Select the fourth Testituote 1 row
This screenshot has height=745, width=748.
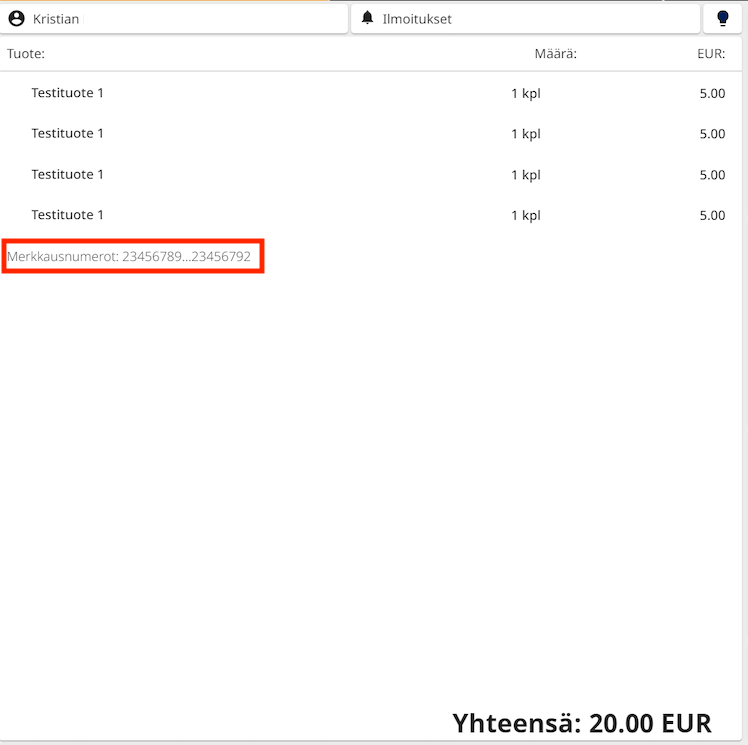pyautogui.click(x=68, y=215)
